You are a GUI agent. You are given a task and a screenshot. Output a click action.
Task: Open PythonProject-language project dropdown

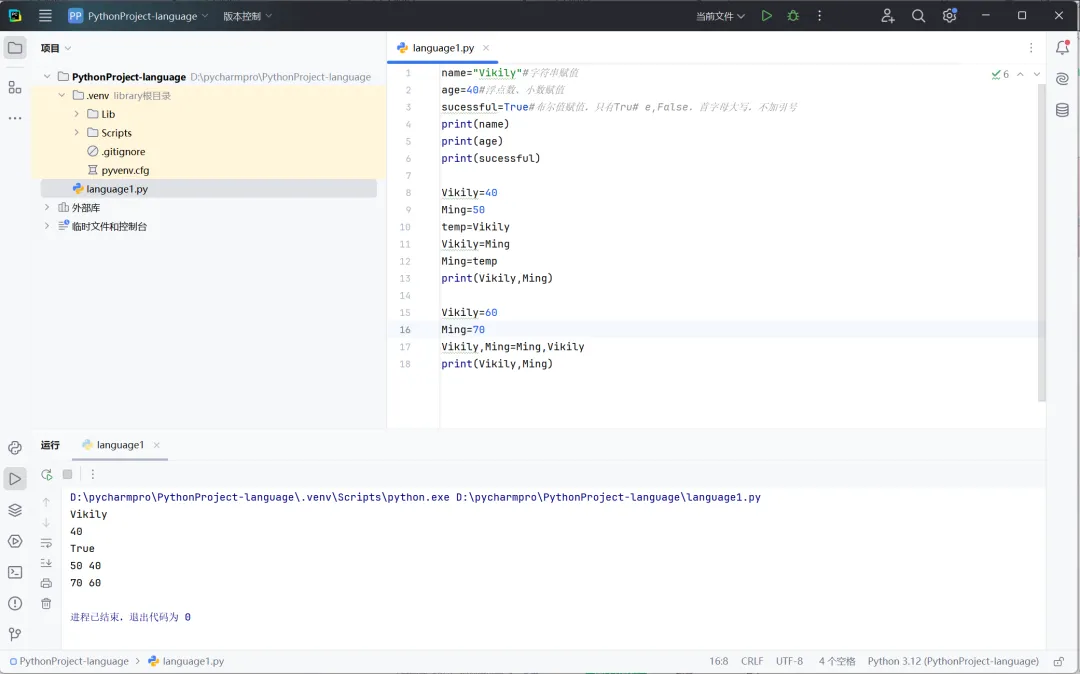point(138,16)
